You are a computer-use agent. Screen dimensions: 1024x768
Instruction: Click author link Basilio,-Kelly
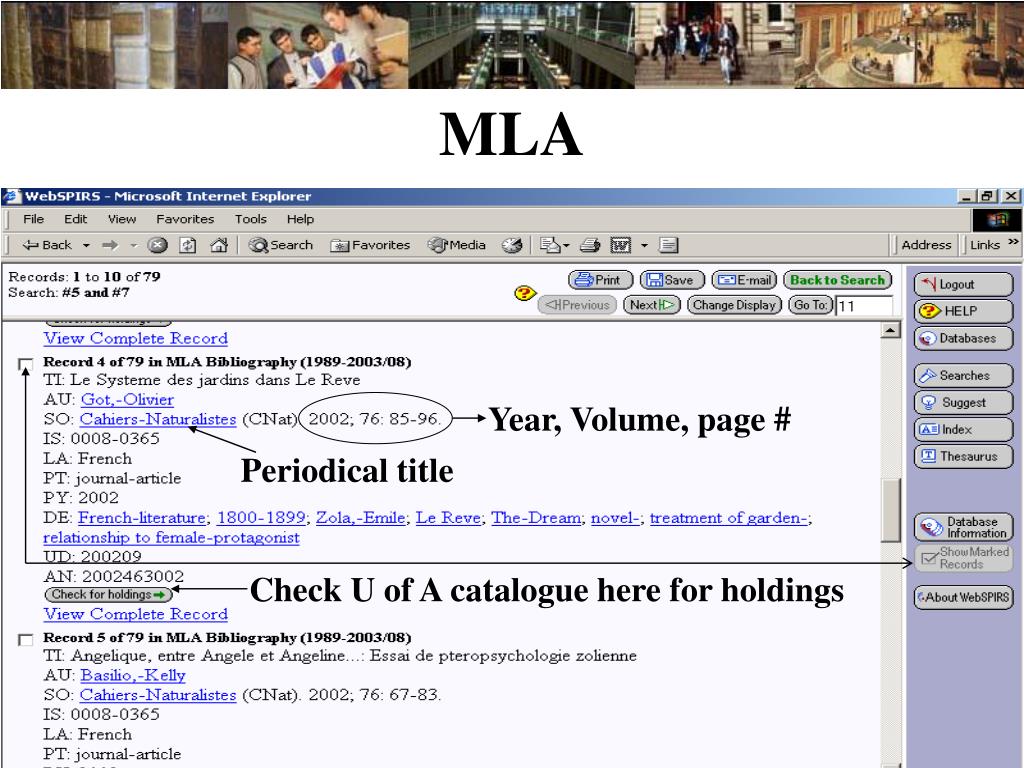133,675
